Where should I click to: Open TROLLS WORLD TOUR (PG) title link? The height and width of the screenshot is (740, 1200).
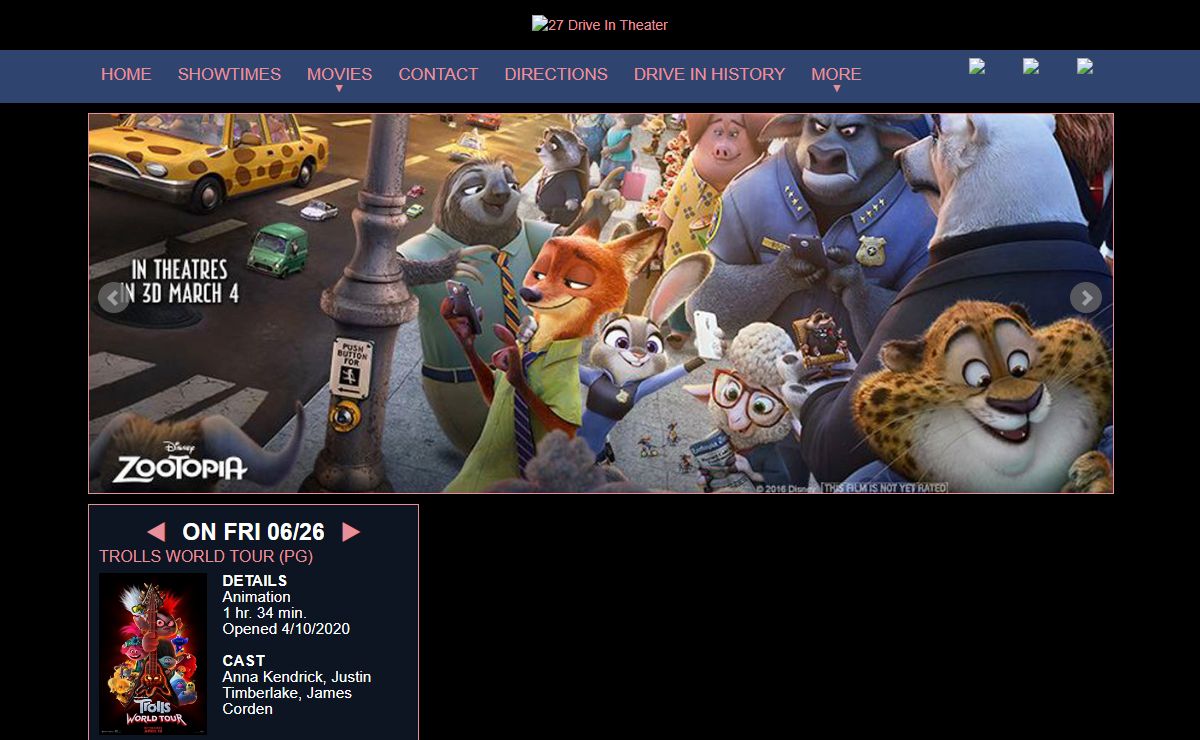pyautogui.click(x=206, y=556)
